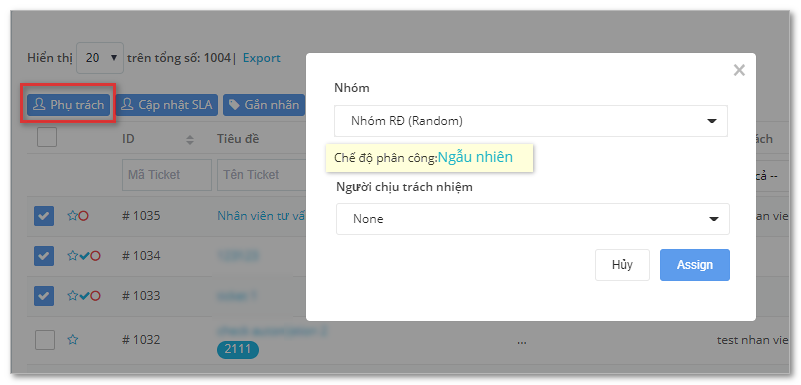This screenshot has width=801, height=385.
Task: Click the Mã Ticket filter field
Action: pos(167,175)
